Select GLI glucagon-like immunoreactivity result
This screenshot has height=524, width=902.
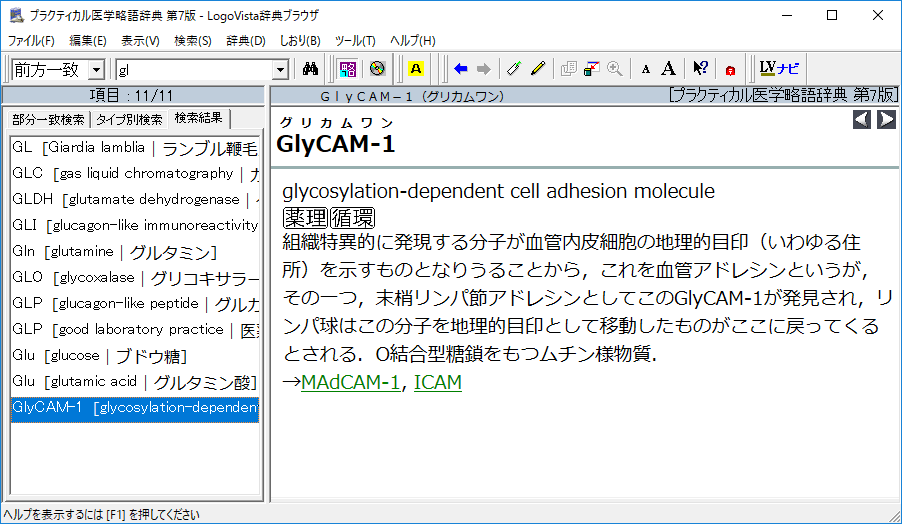click(x=135, y=225)
